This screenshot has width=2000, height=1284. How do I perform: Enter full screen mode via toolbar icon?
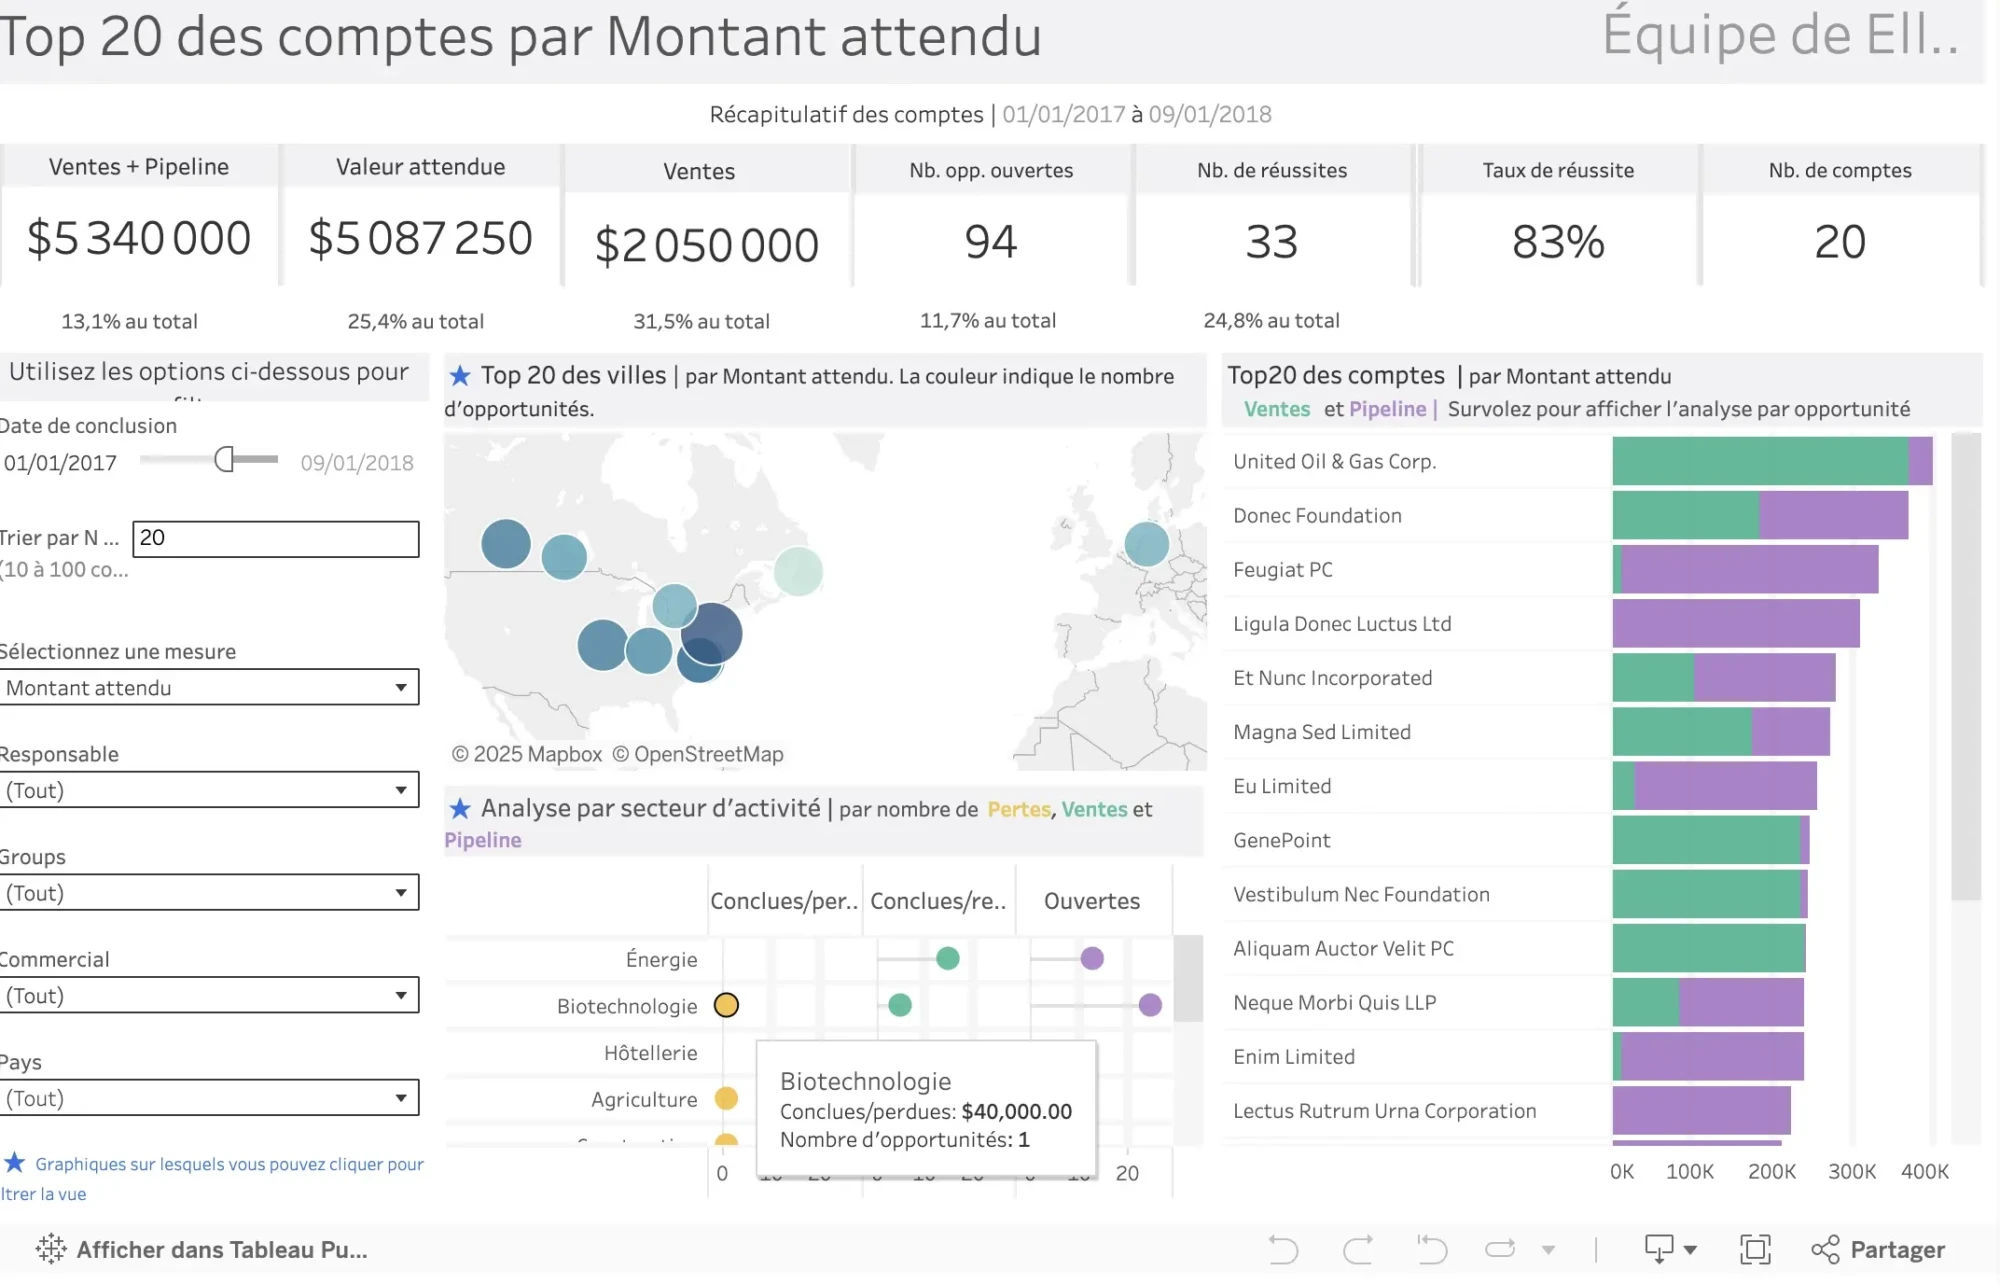[1755, 1249]
